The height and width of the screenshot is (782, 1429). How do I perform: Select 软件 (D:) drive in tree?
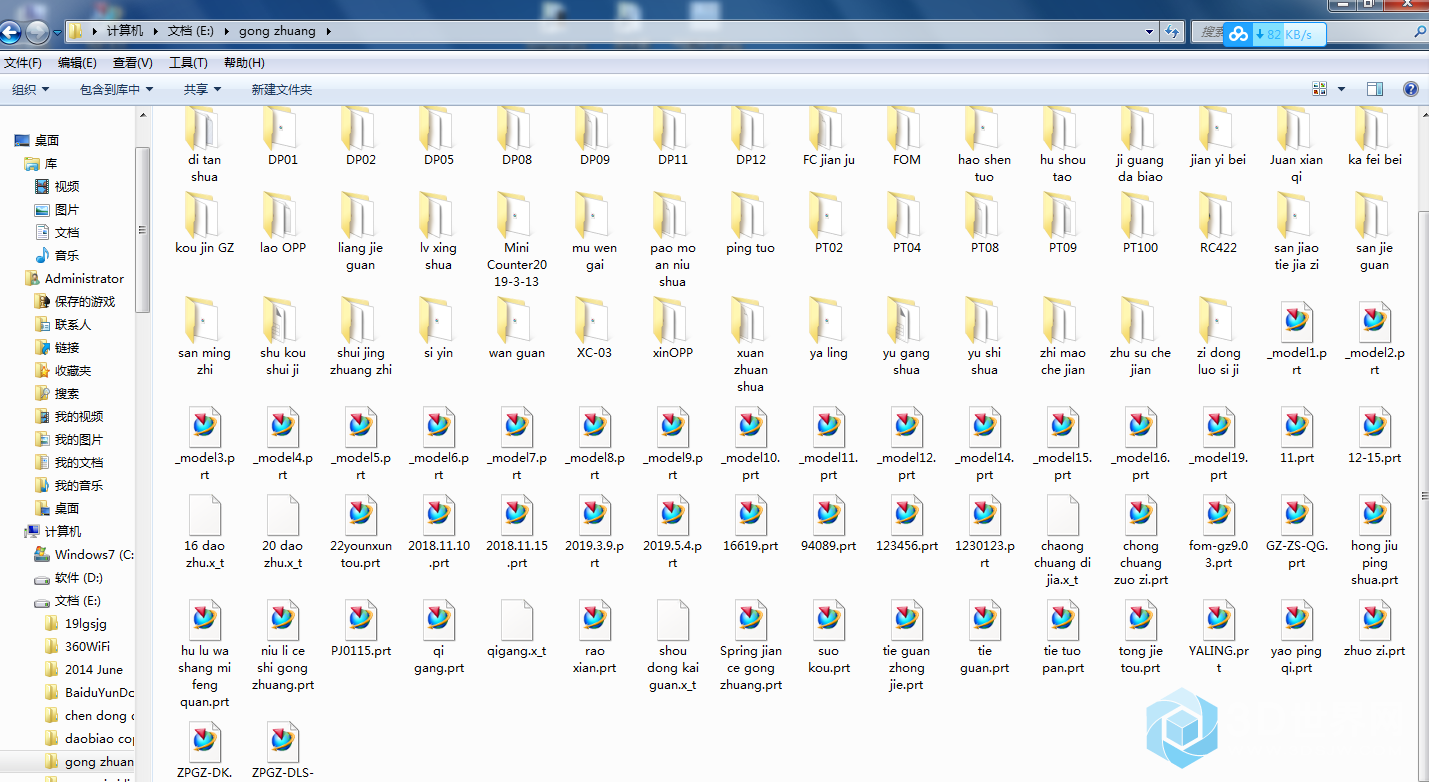[78, 577]
